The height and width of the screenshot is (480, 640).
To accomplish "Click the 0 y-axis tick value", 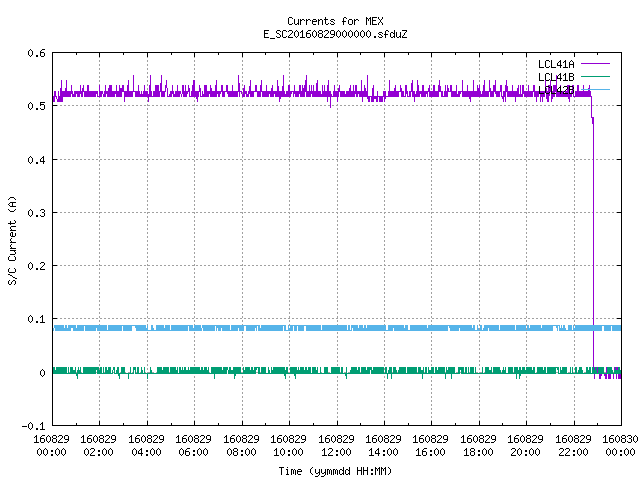I will pyautogui.click(x=42, y=373).
